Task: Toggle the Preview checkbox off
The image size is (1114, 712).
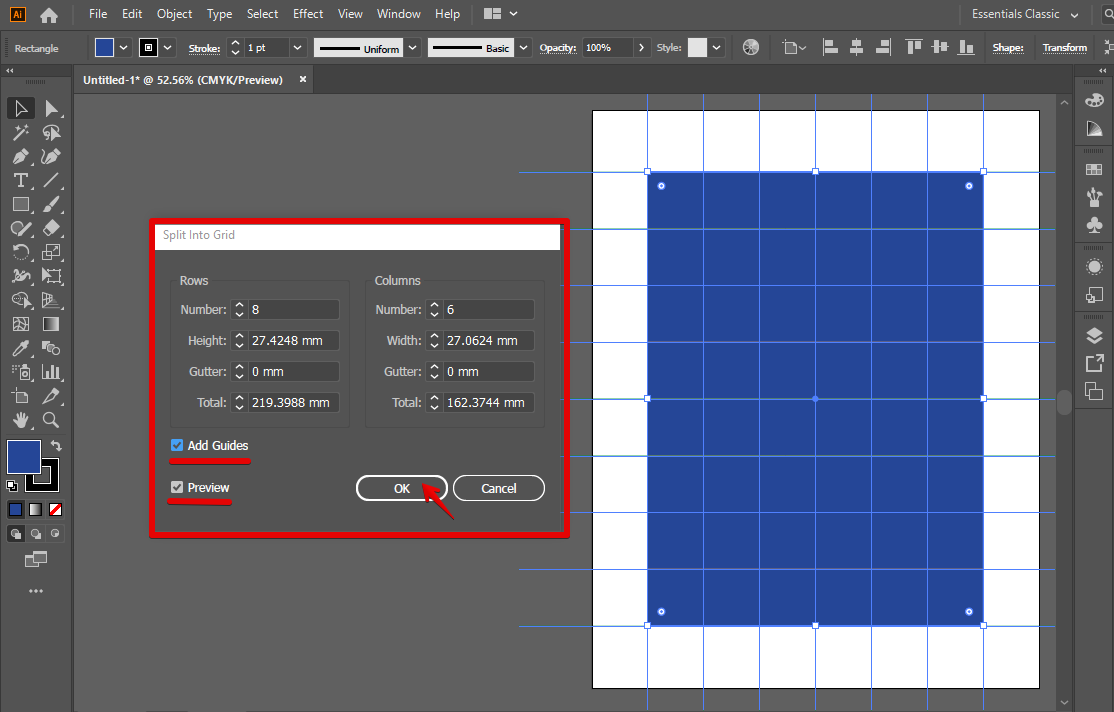Action: pyautogui.click(x=177, y=487)
